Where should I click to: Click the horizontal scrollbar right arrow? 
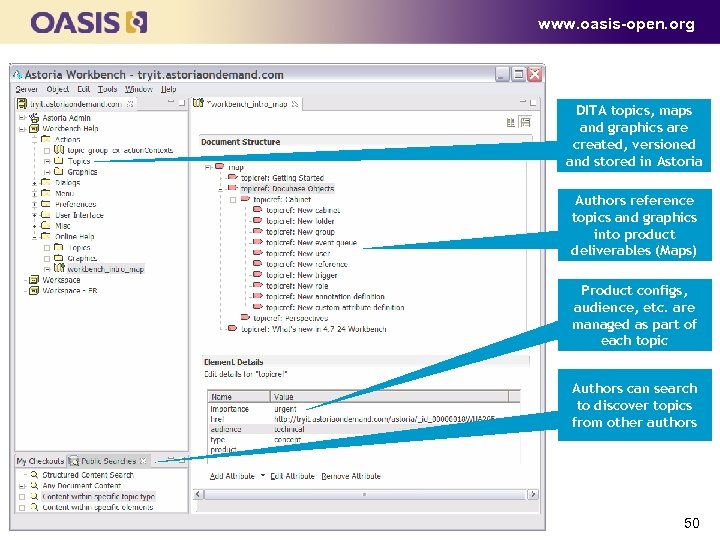[x=533, y=494]
